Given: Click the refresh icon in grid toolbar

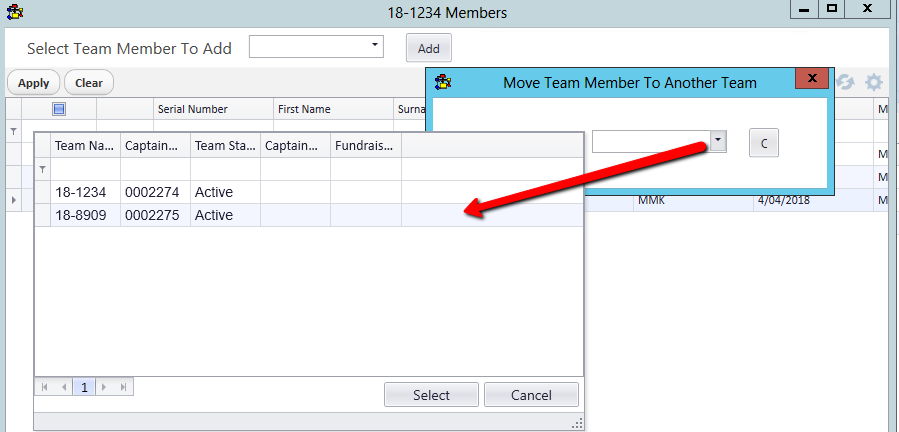Looking at the screenshot, I should [846, 83].
